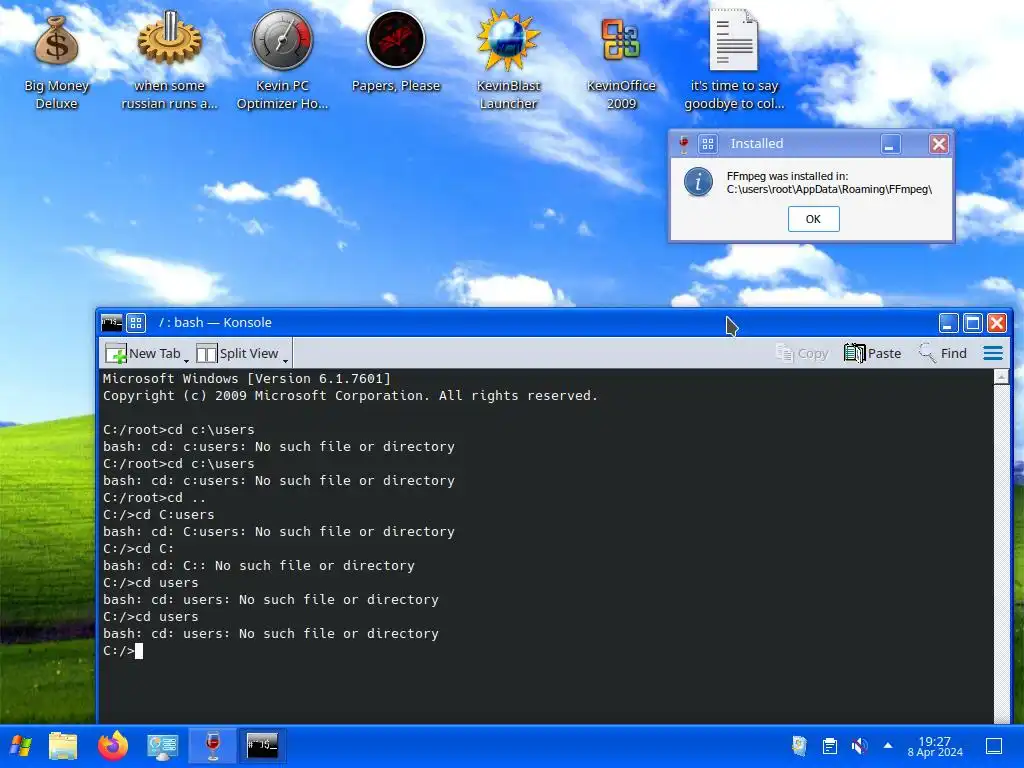The width and height of the screenshot is (1024, 768).
Task: Click the clock showing 19:27
Action: click(x=935, y=746)
